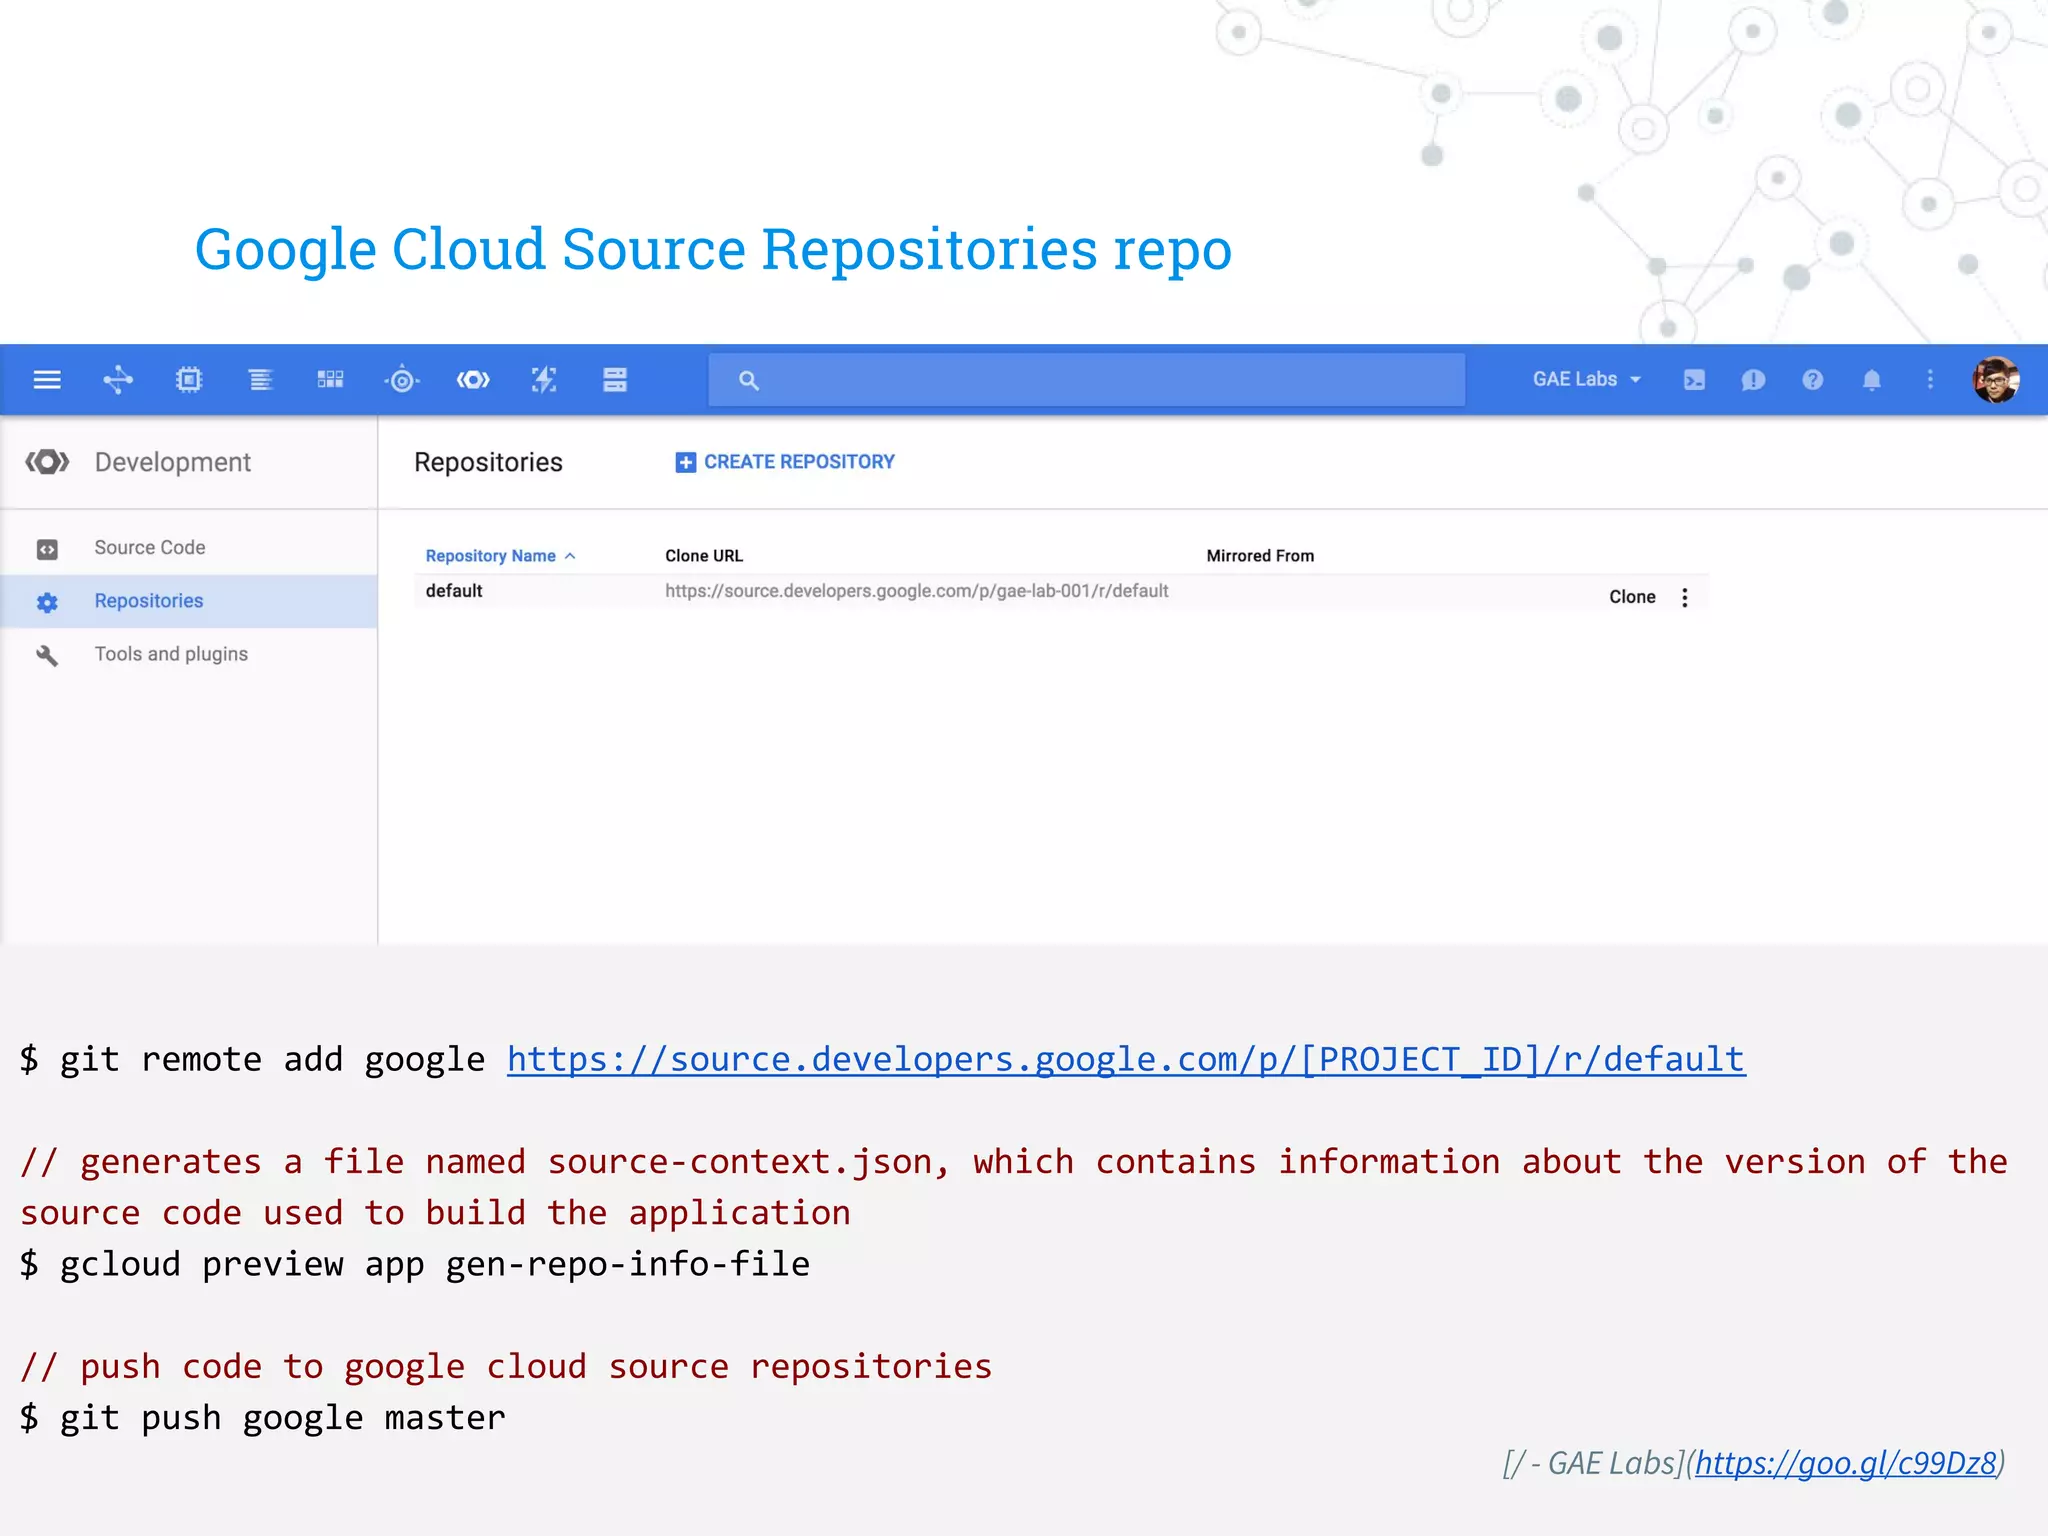Click the target-shaped monitoring icon

(x=402, y=380)
